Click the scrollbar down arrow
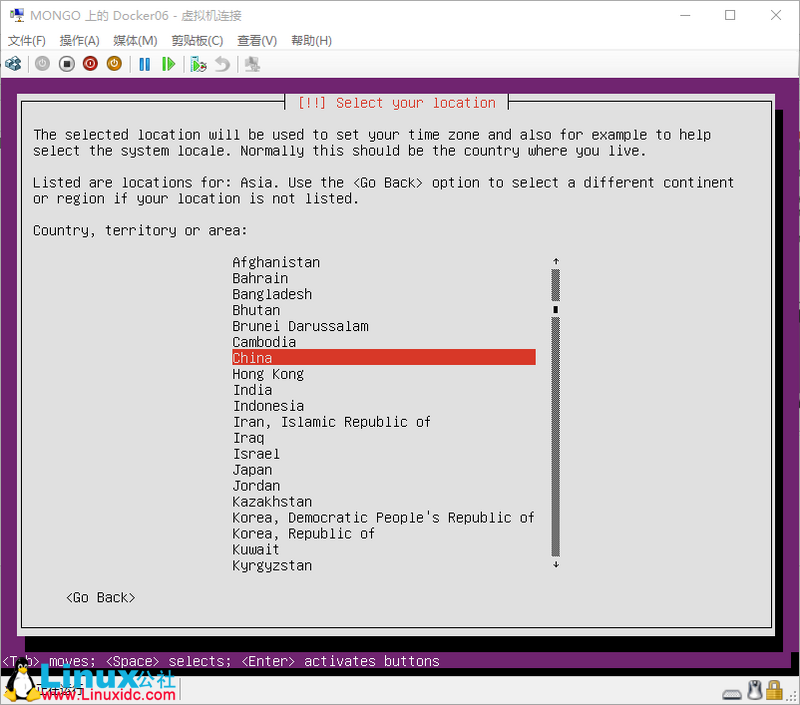This screenshot has width=800, height=705. point(555,563)
